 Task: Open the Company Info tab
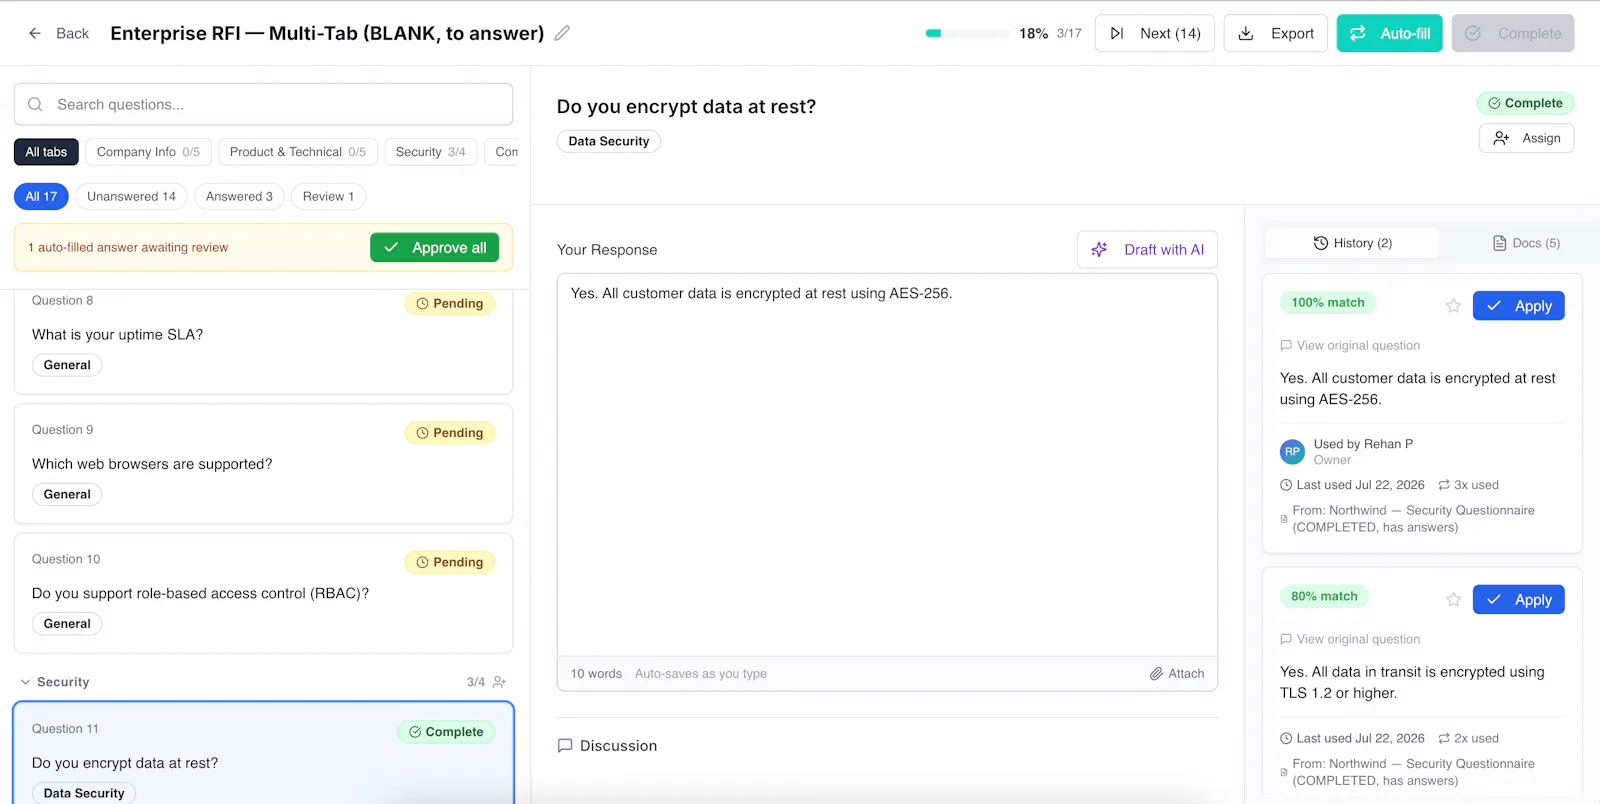pyautogui.click(x=148, y=152)
